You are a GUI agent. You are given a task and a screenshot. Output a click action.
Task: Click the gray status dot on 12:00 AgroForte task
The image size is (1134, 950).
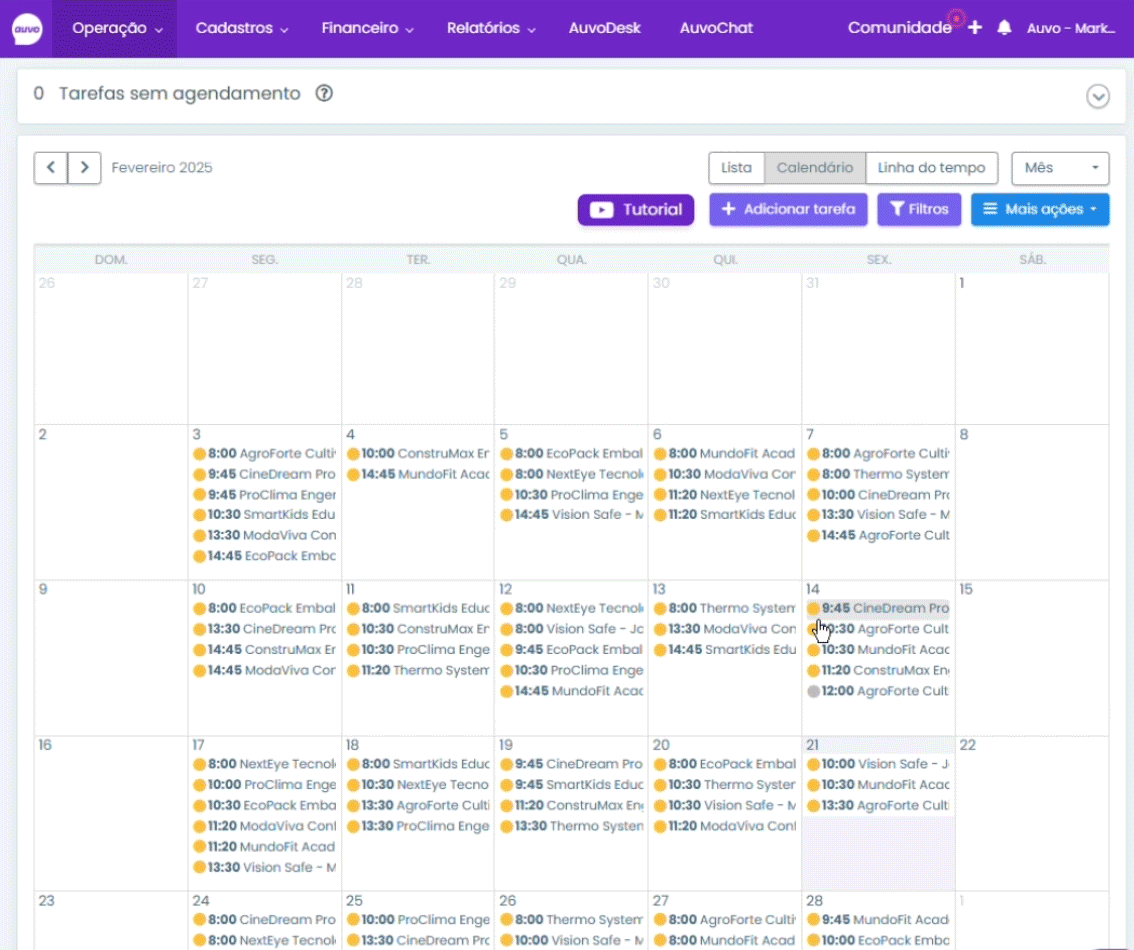click(814, 691)
